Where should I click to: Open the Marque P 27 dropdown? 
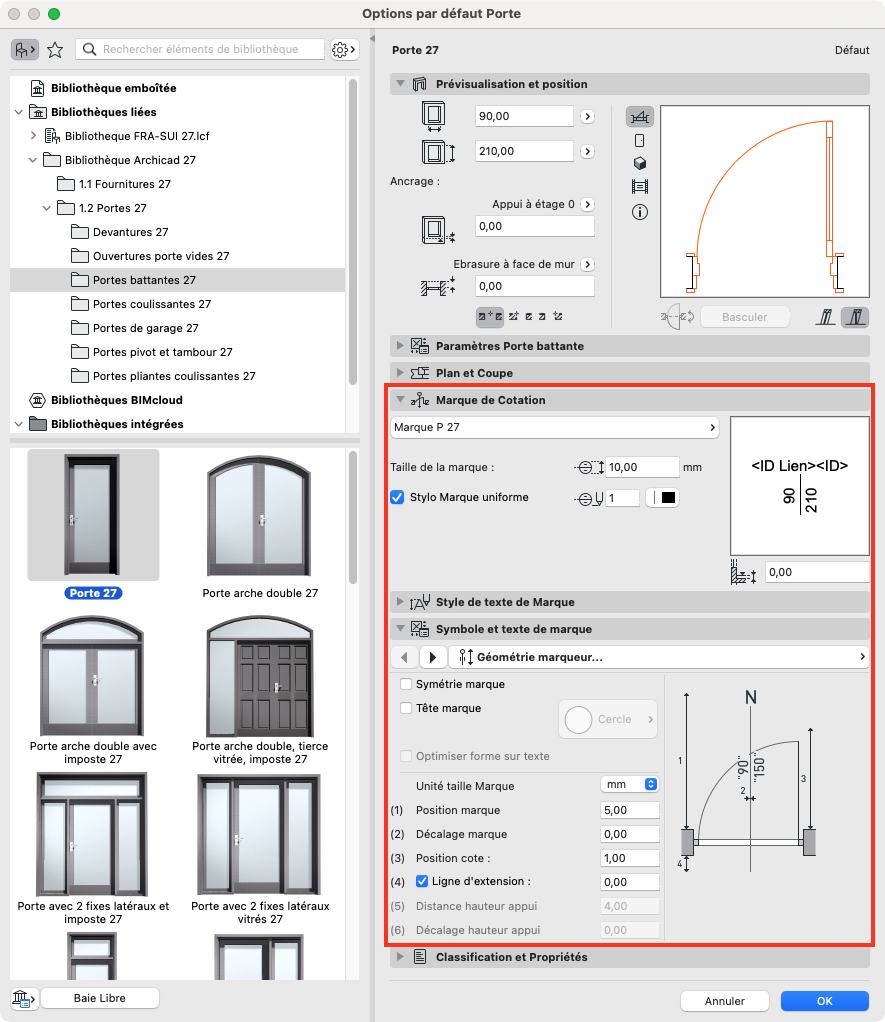[555, 428]
